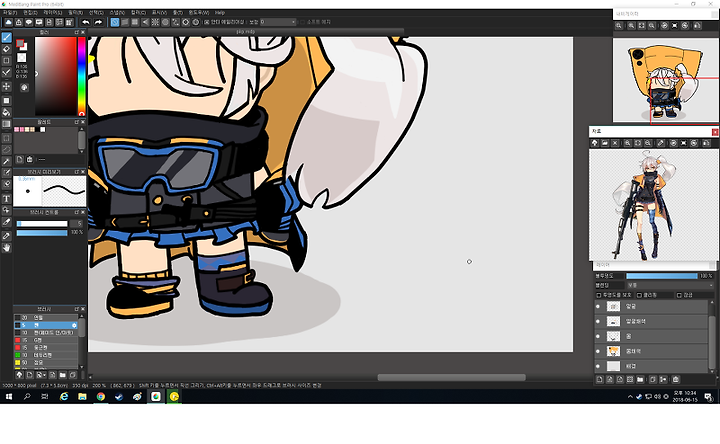This screenshot has width=720, height=444.
Task: Zoom in inside the reference window toolbar
Action: [627, 143]
